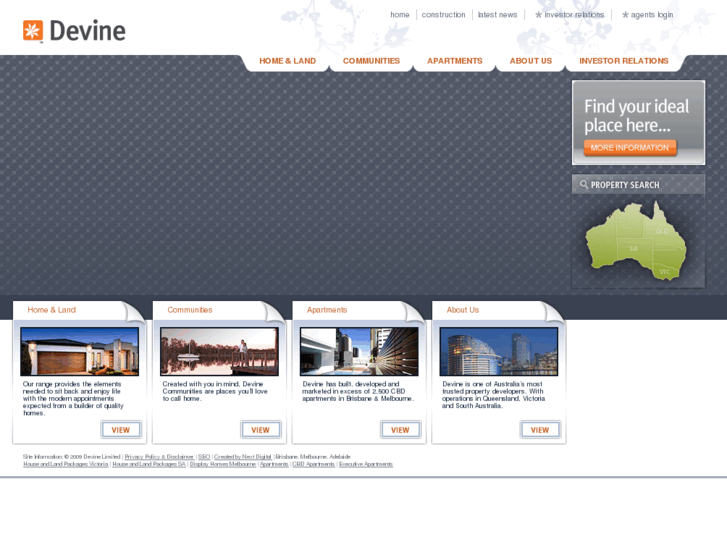Open Privacy Policy & Disclaimer footer link
The height and width of the screenshot is (545, 727).
pyautogui.click(x=159, y=457)
